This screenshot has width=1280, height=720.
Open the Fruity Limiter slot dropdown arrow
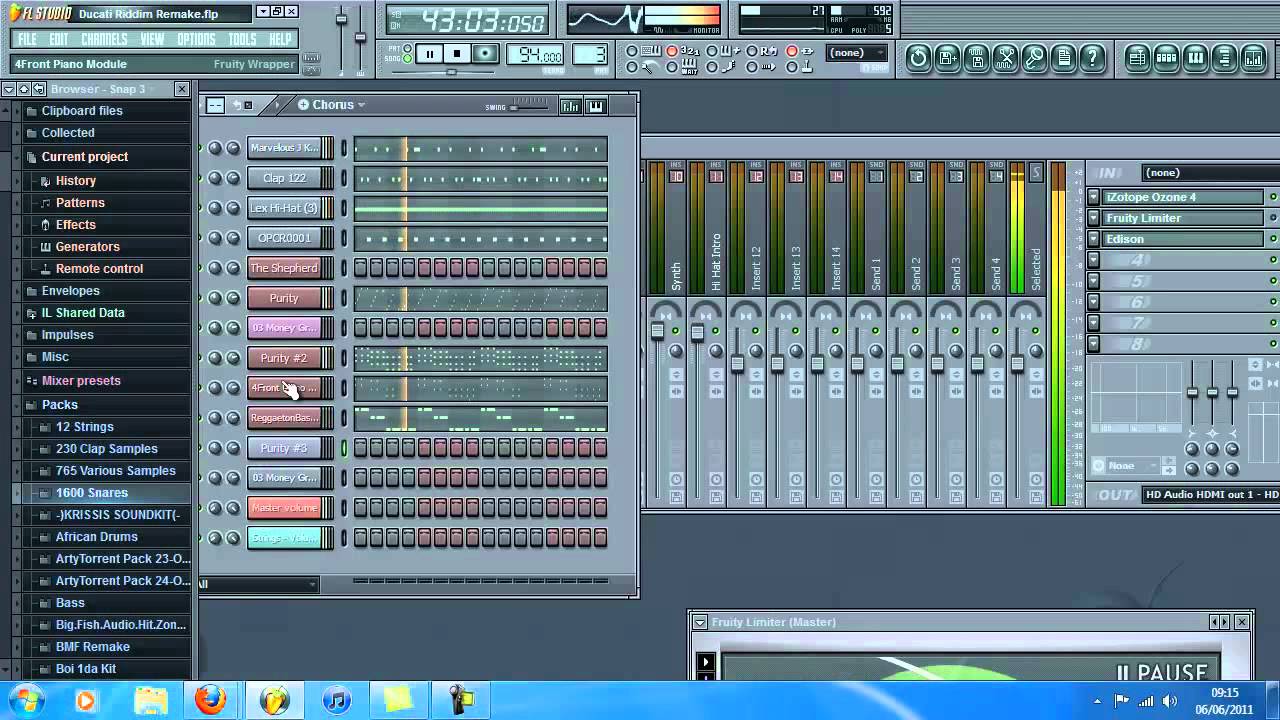pyautogui.click(x=1094, y=218)
